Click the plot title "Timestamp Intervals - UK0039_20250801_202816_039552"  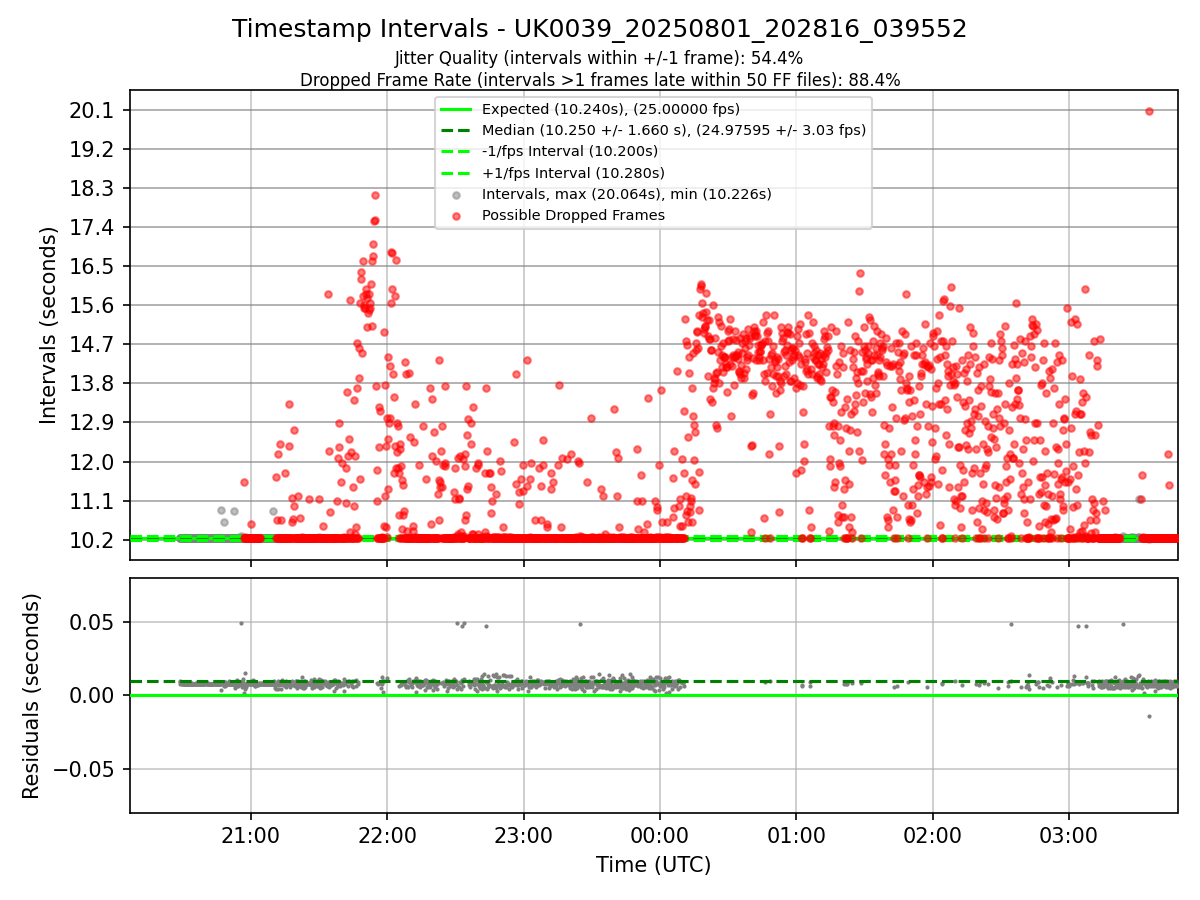pos(599,29)
